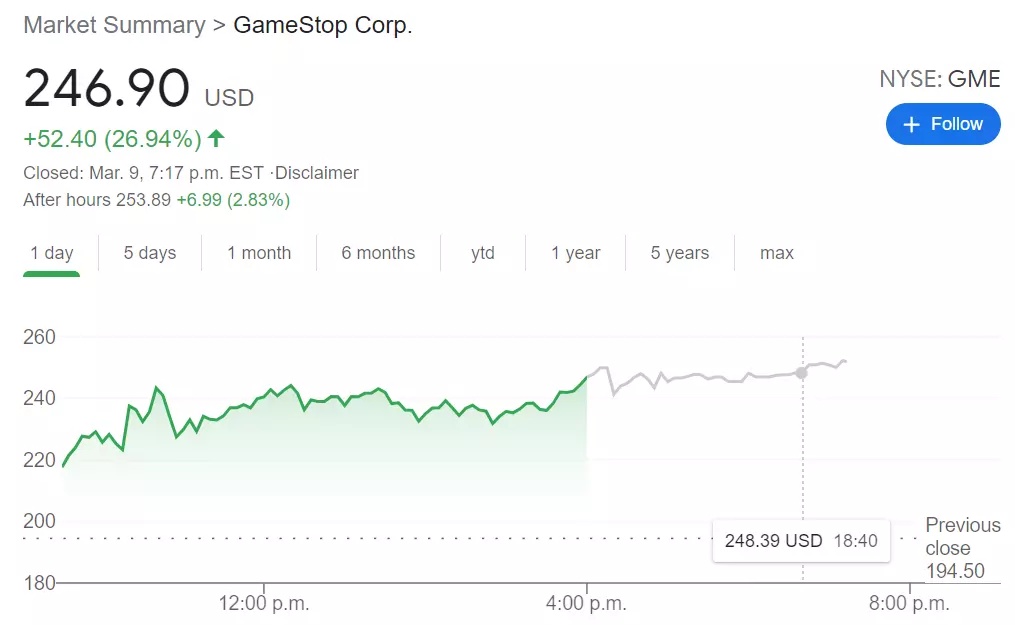Screen dimensions: 1015x625
Task: Select the 6 months range
Action: 378,253
